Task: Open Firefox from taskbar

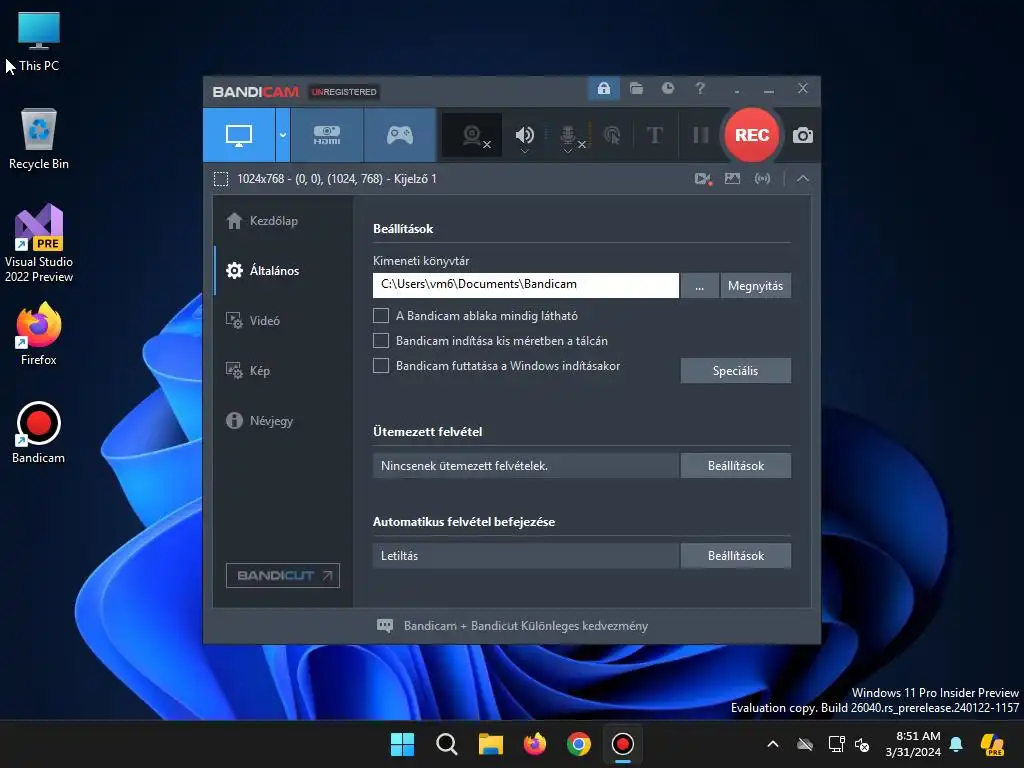Action: tap(535, 744)
